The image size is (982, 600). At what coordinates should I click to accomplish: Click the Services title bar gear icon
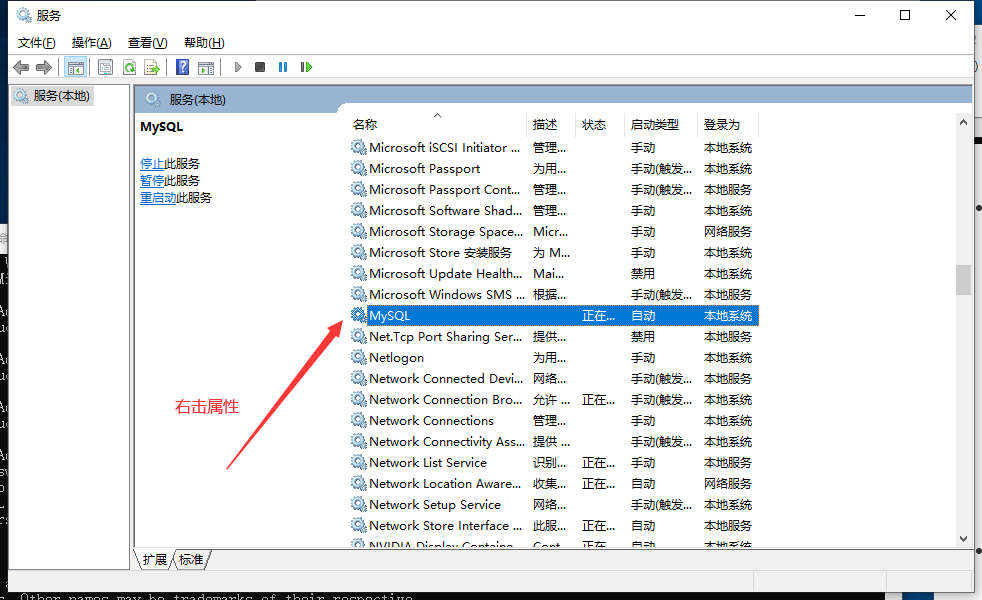(23, 15)
